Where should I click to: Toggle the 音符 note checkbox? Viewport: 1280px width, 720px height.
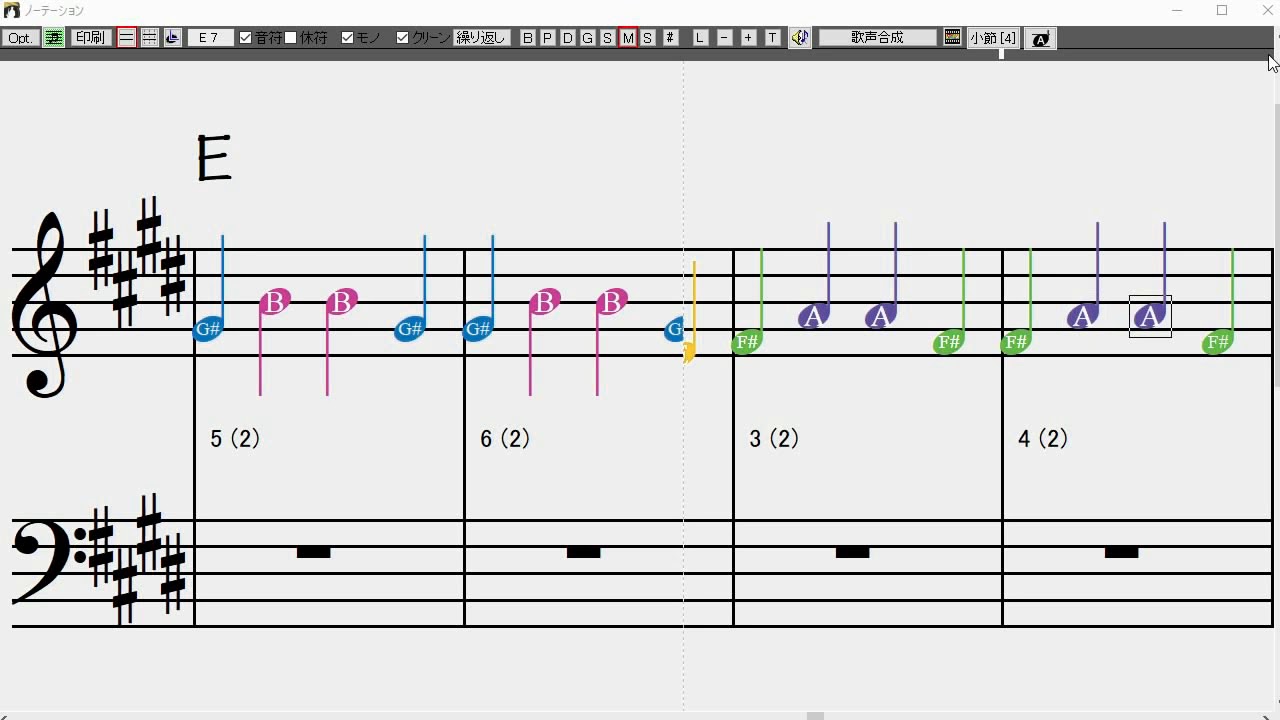point(261,38)
